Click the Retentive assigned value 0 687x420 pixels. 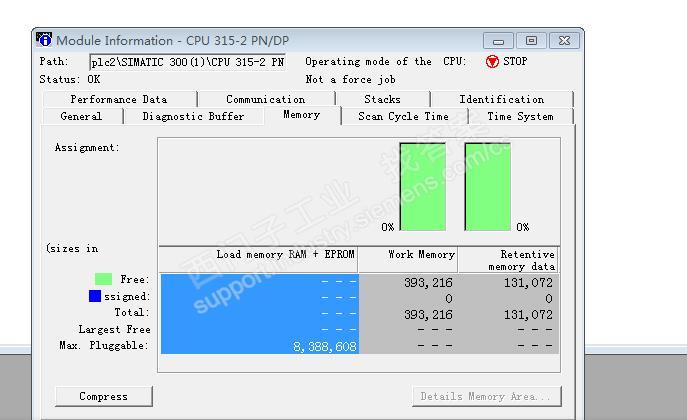(549, 299)
